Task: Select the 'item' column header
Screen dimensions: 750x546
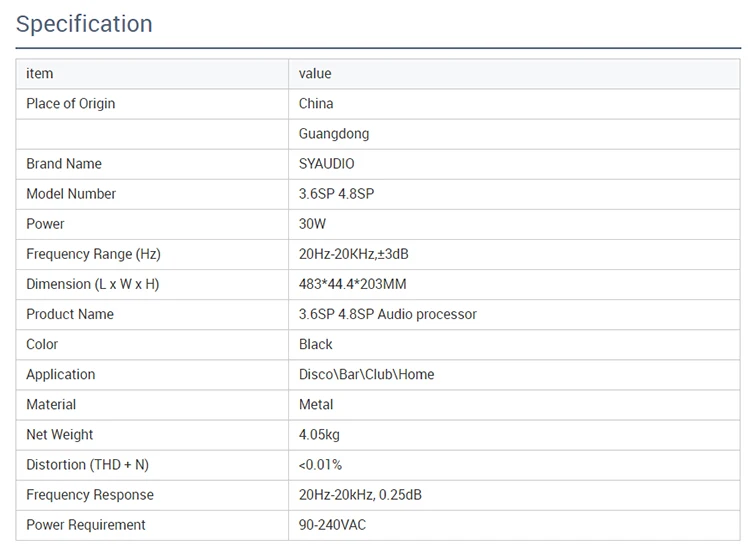Action: click(40, 74)
